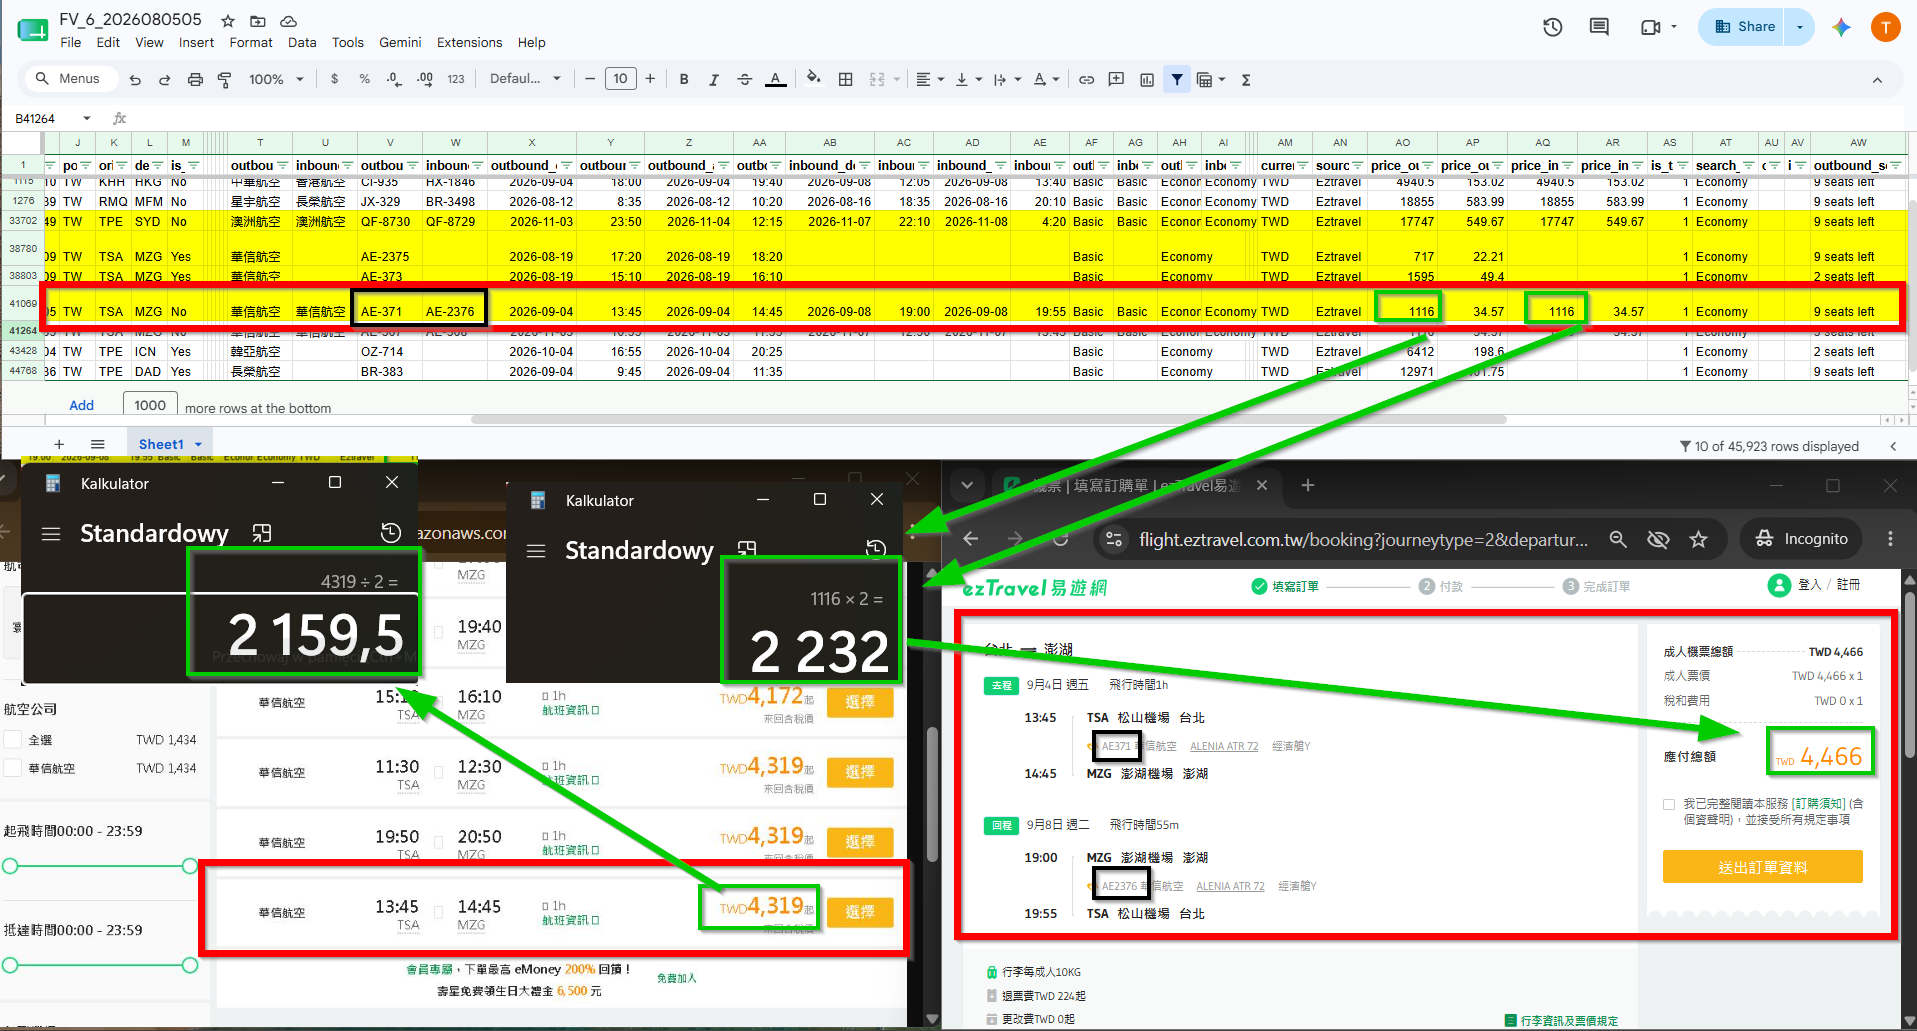Redo the last action in Sheets
This screenshot has width=1917, height=1031.
[x=165, y=80]
